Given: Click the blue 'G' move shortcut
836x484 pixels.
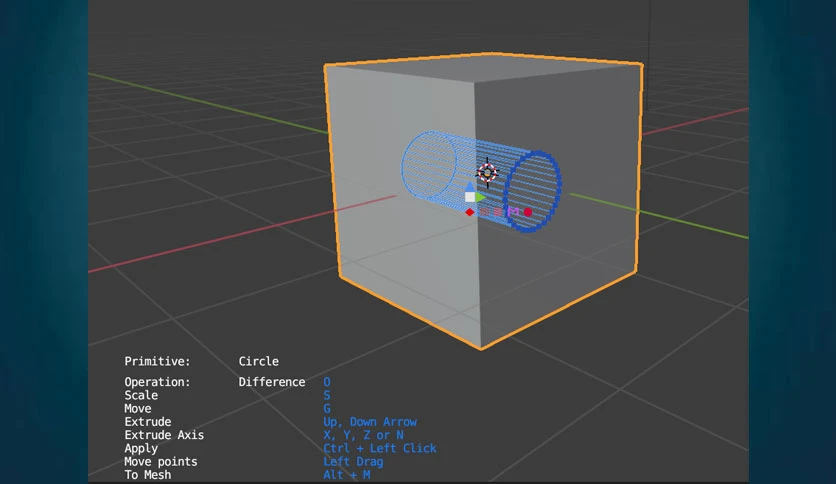Looking at the screenshot, I should point(327,409).
